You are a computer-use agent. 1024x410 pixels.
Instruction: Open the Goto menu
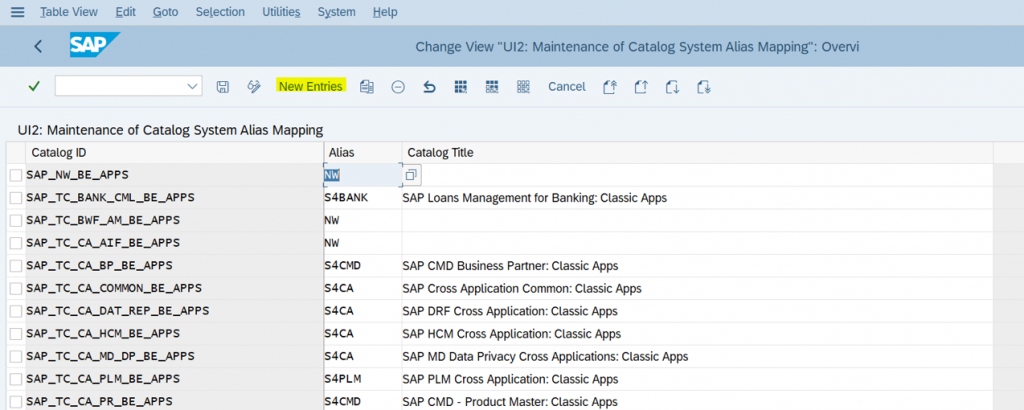click(165, 12)
